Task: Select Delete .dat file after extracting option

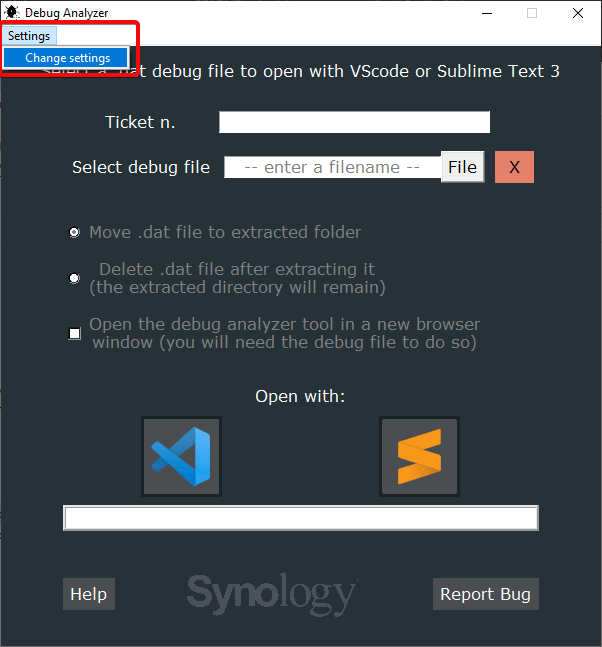Action: 74,279
